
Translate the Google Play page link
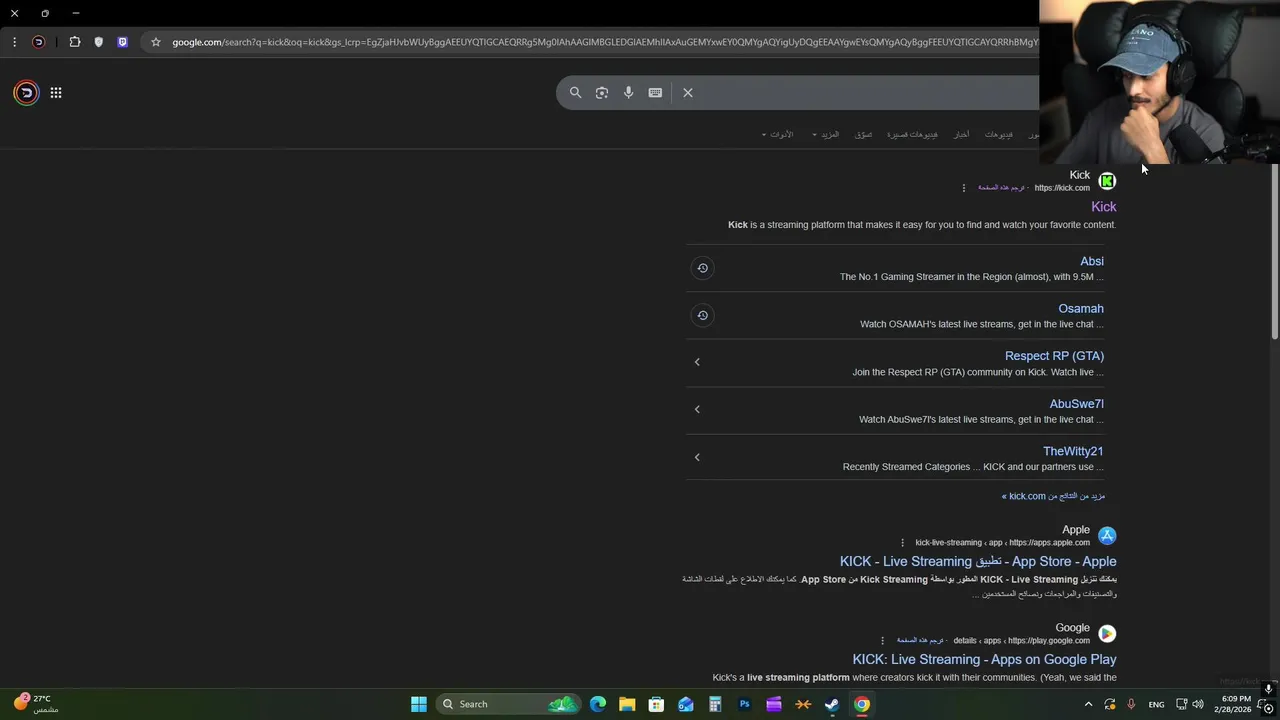tap(920, 641)
